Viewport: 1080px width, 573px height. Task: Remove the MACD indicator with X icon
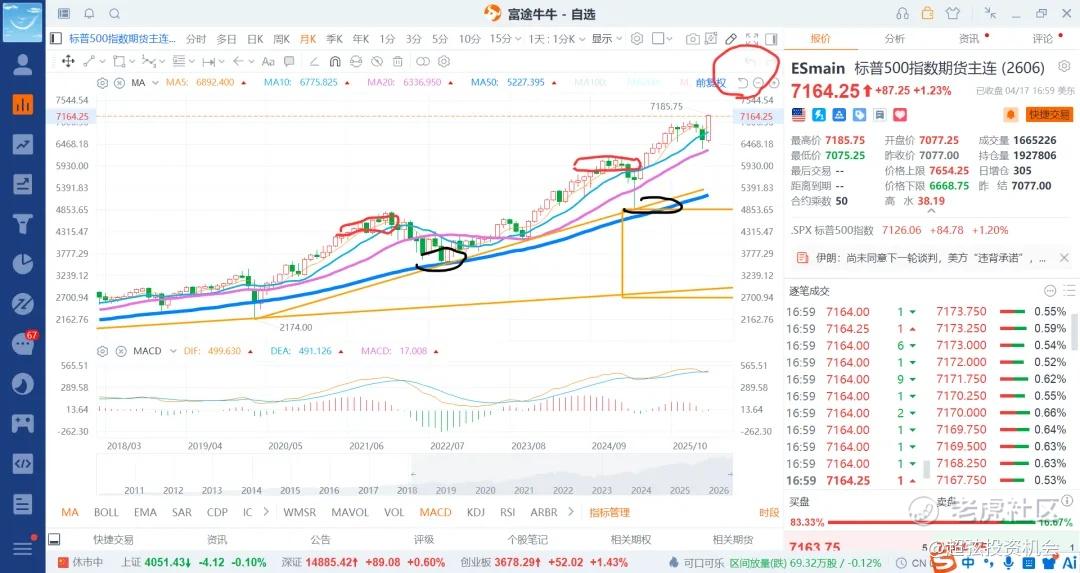pyautogui.click(x=121, y=351)
